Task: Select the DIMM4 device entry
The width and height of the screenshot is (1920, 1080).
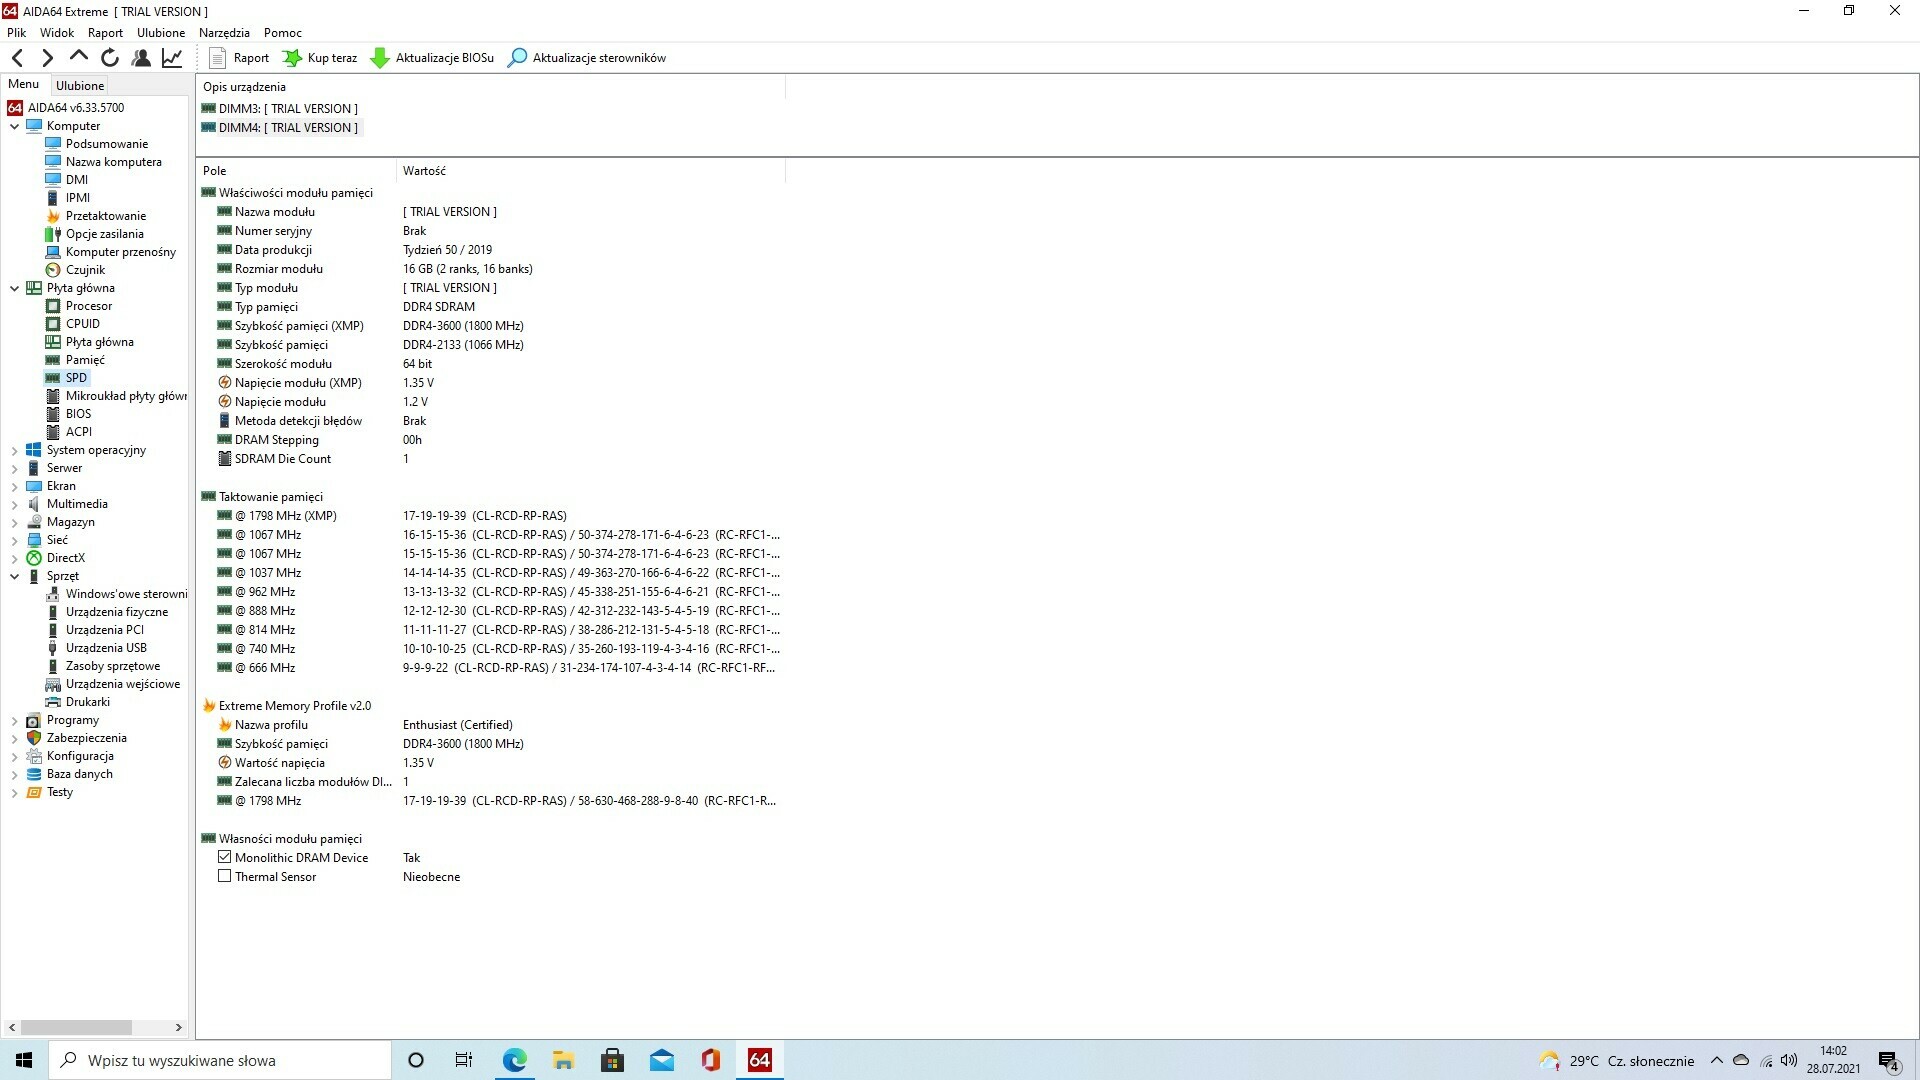Action: (x=280, y=128)
